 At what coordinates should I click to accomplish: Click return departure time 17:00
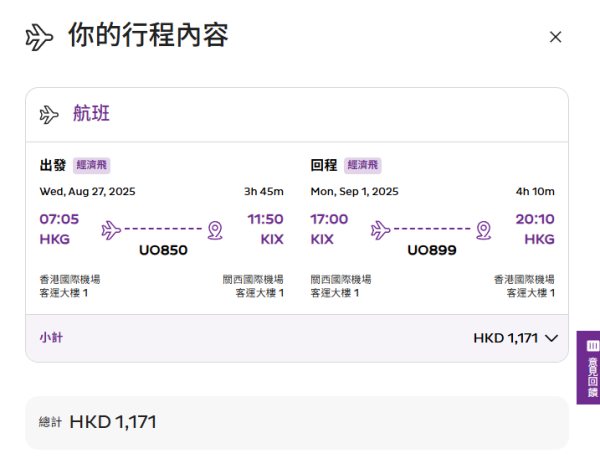click(x=329, y=219)
